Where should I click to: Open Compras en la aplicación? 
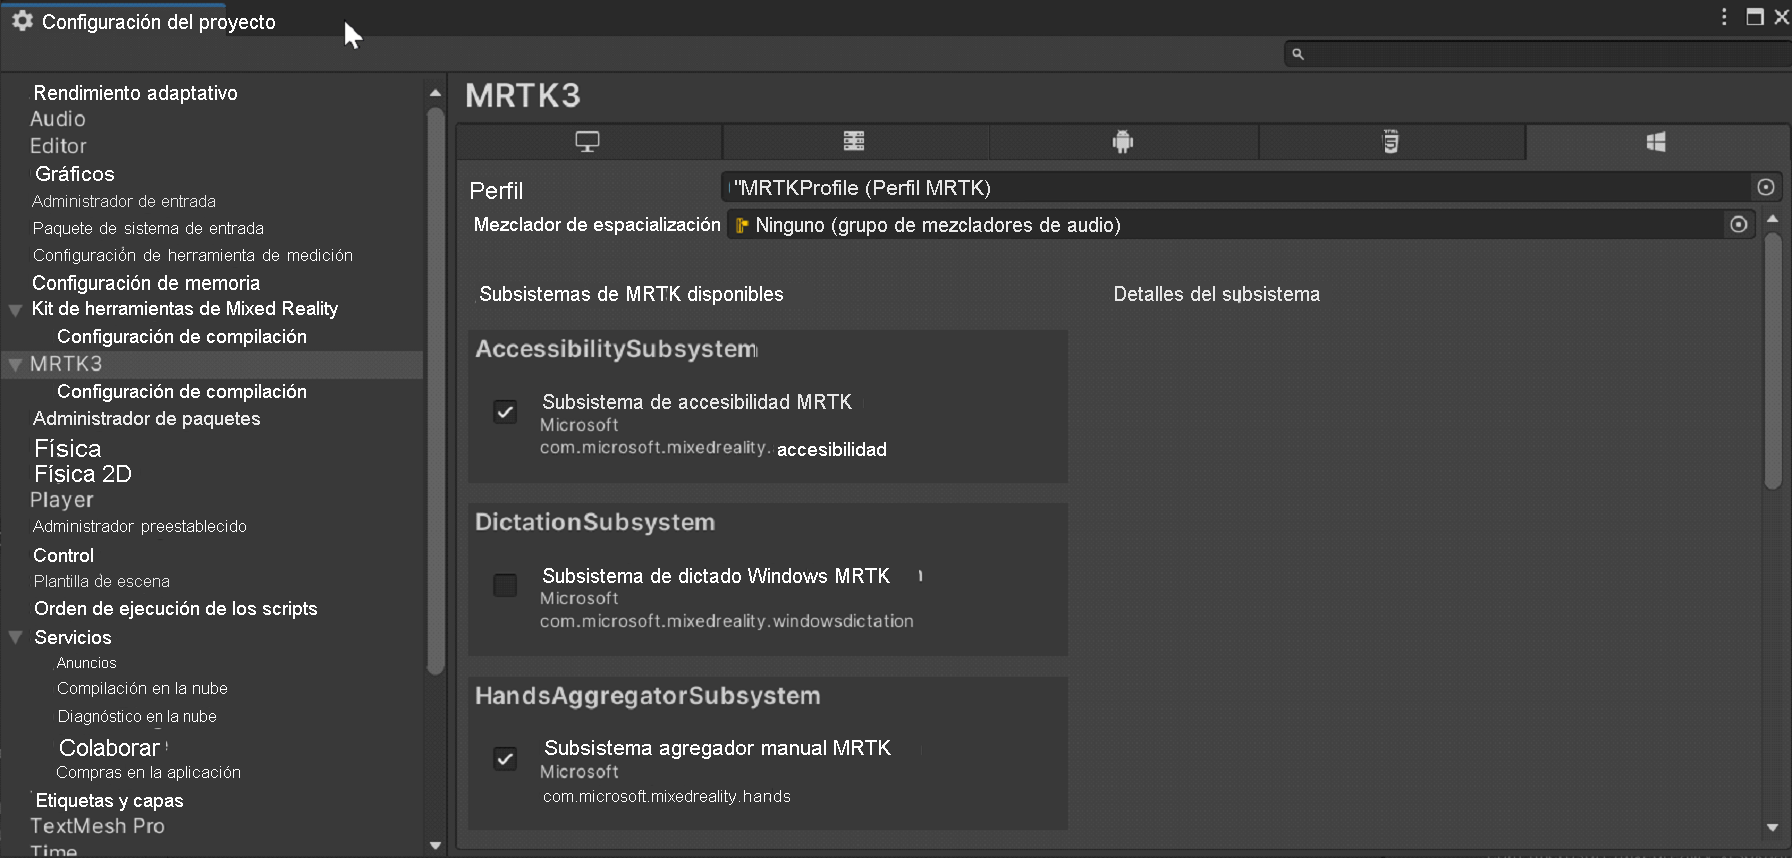(x=148, y=772)
